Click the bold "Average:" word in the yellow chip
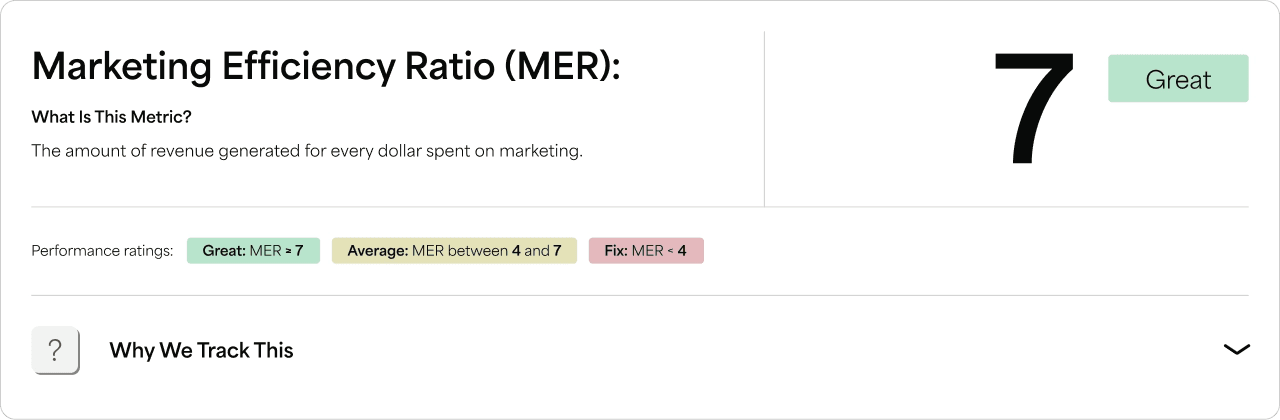 [377, 251]
